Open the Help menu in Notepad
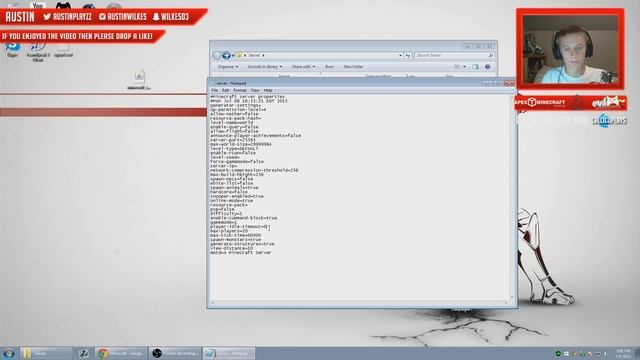This screenshot has width=640, height=360. pos(268,90)
